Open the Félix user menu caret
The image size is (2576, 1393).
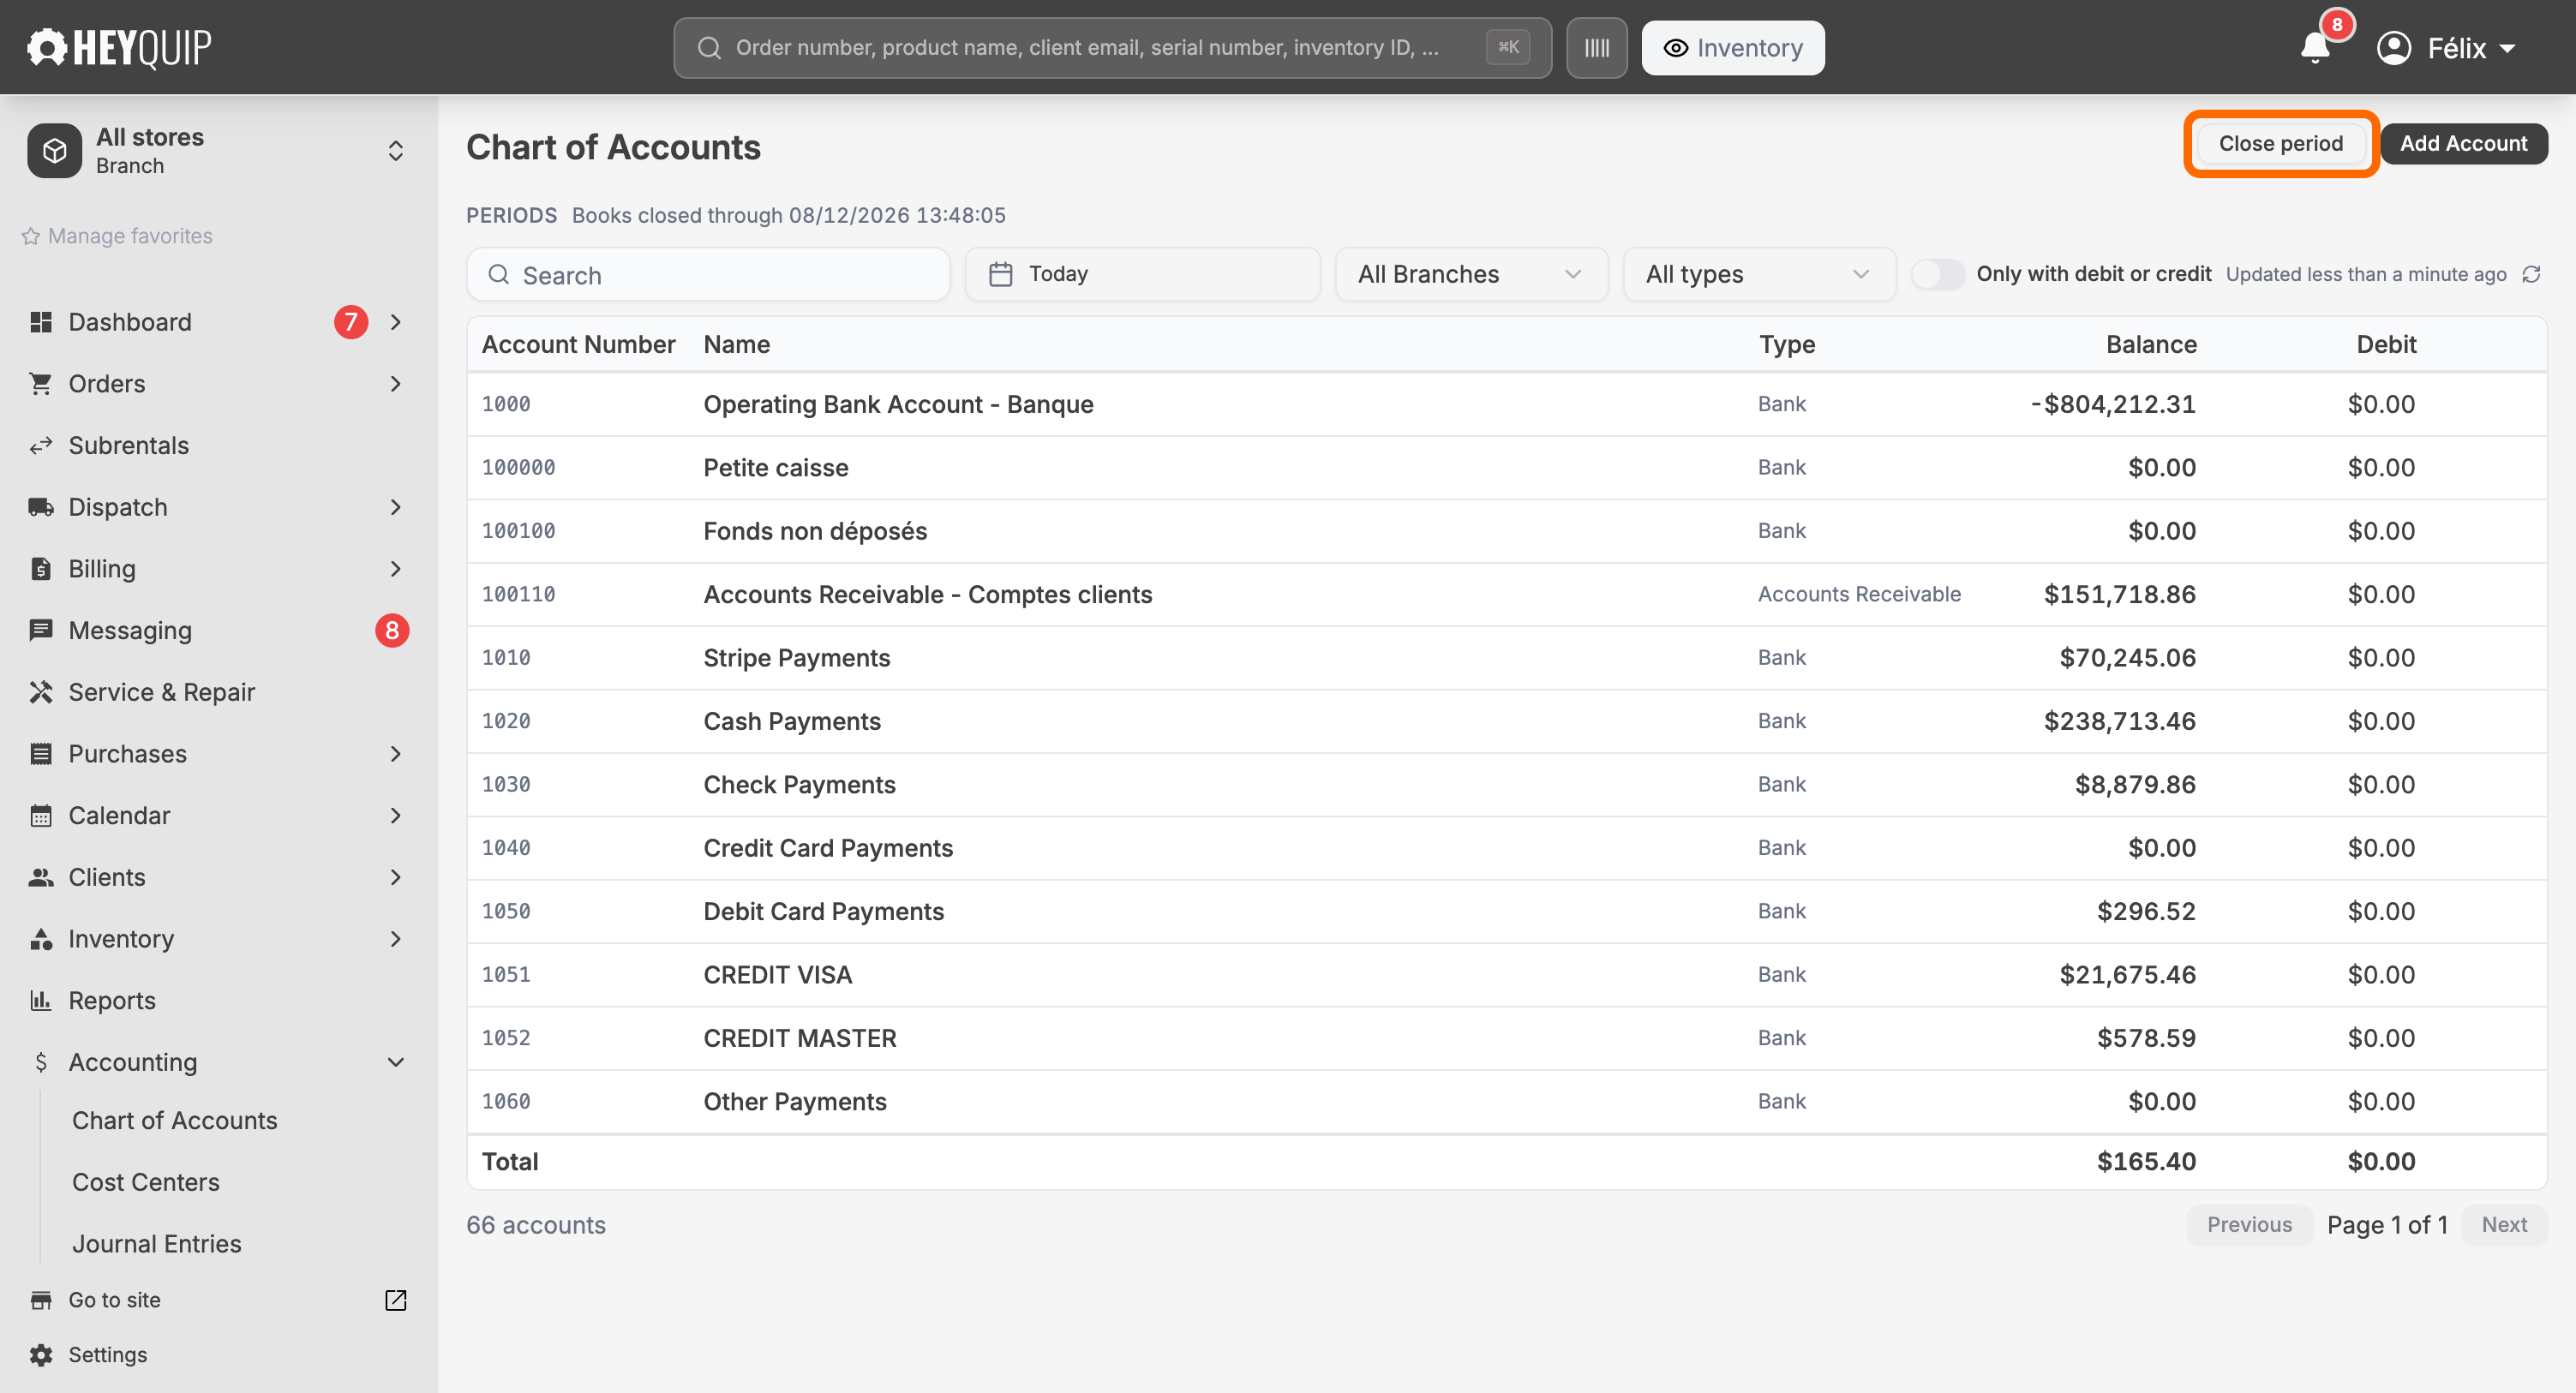[x=2508, y=48]
